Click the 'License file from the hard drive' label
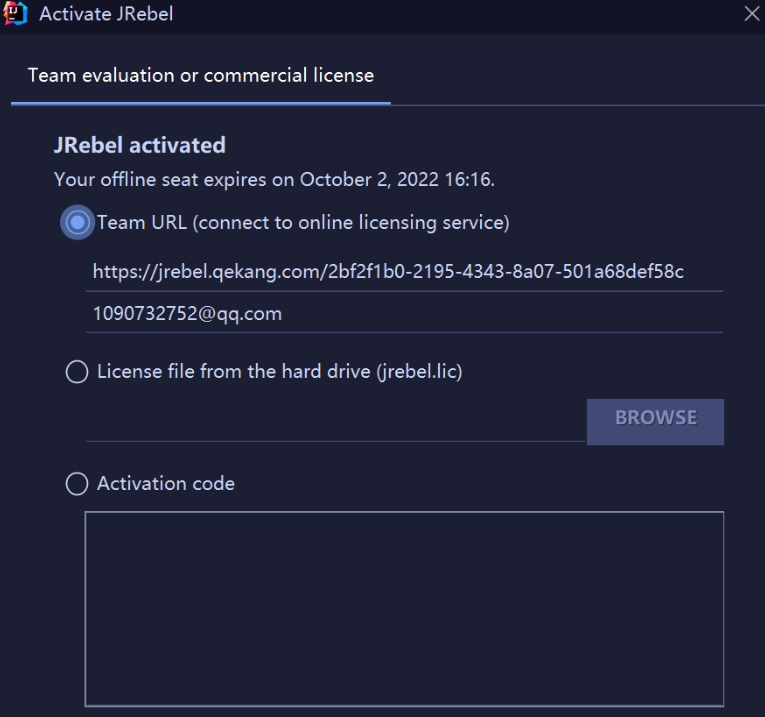765x717 pixels. tap(279, 372)
